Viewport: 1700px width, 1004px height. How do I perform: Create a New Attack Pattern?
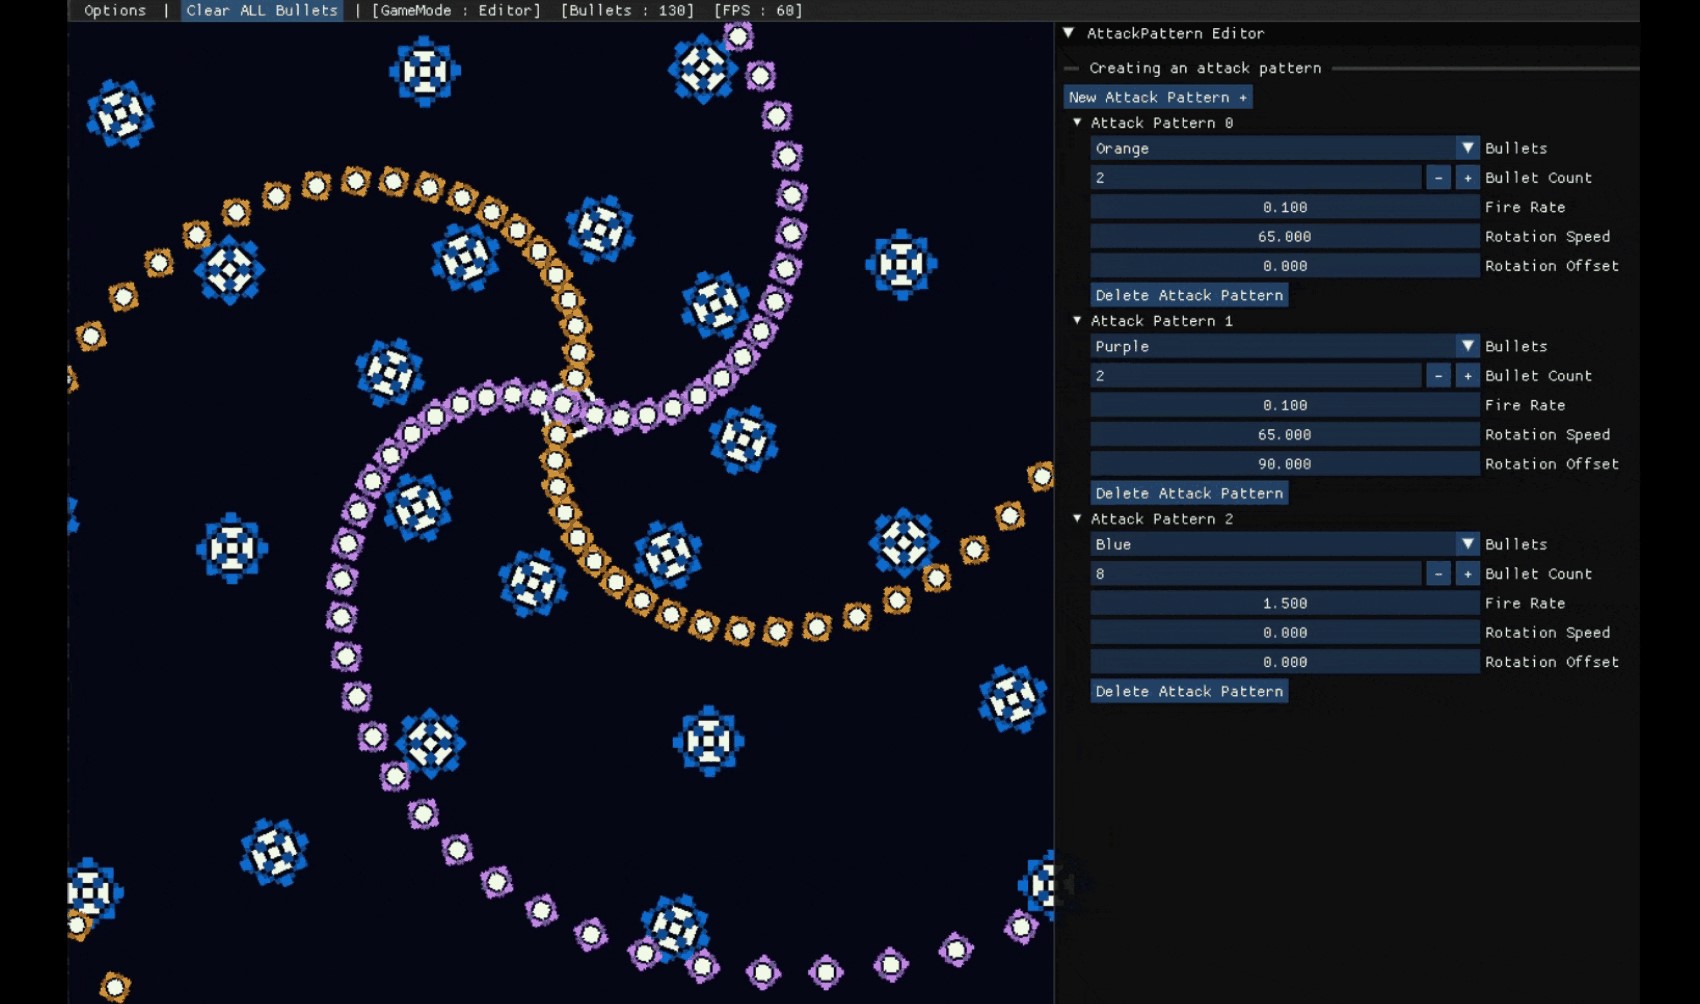click(1157, 97)
